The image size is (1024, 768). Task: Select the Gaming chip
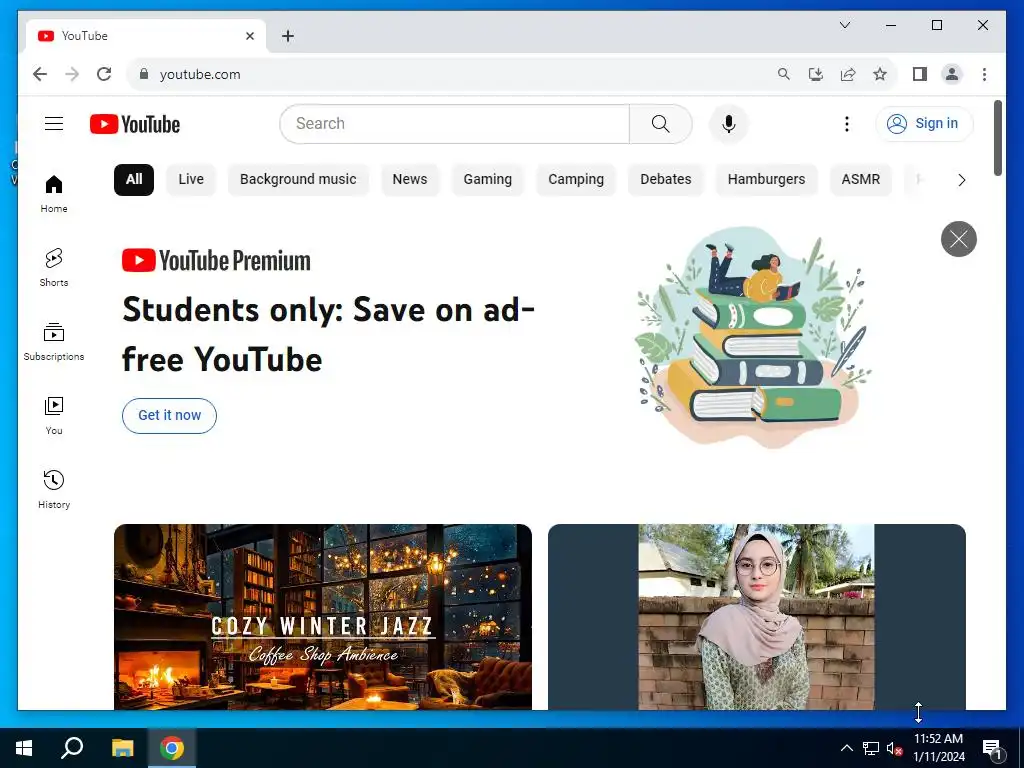[x=487, y=180]
